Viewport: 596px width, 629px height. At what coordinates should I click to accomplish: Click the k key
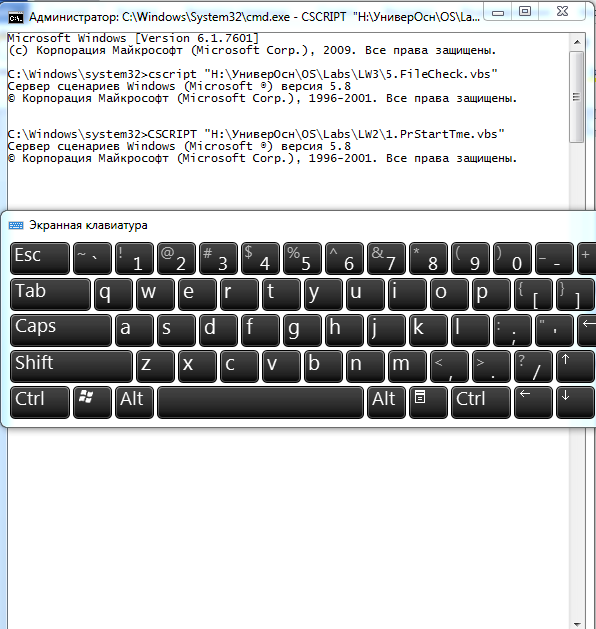click(x=428, y=331)
